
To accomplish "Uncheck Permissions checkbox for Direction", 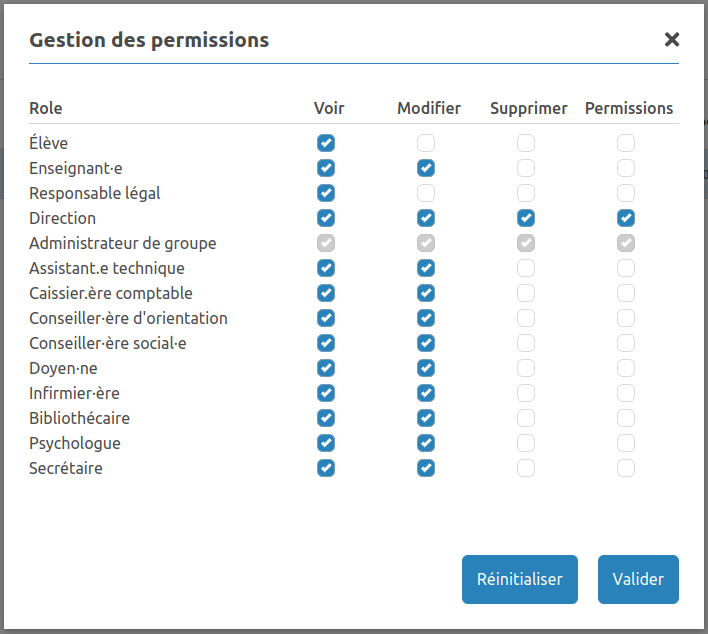I will point(626,218).
